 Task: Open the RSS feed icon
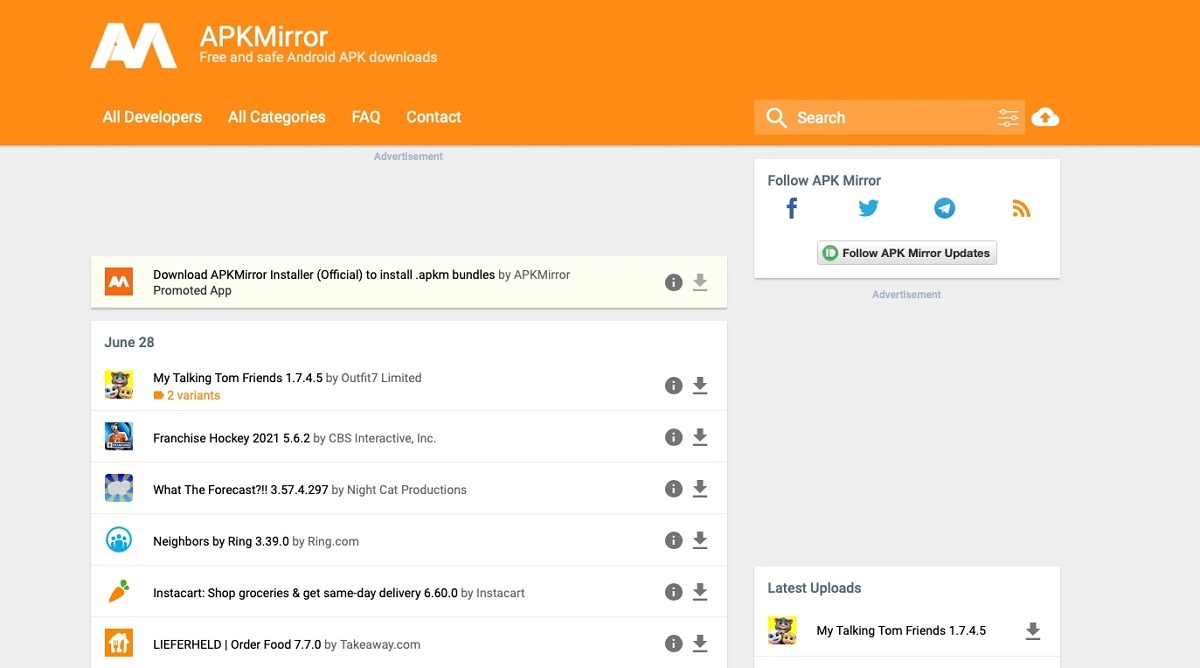1021,208
